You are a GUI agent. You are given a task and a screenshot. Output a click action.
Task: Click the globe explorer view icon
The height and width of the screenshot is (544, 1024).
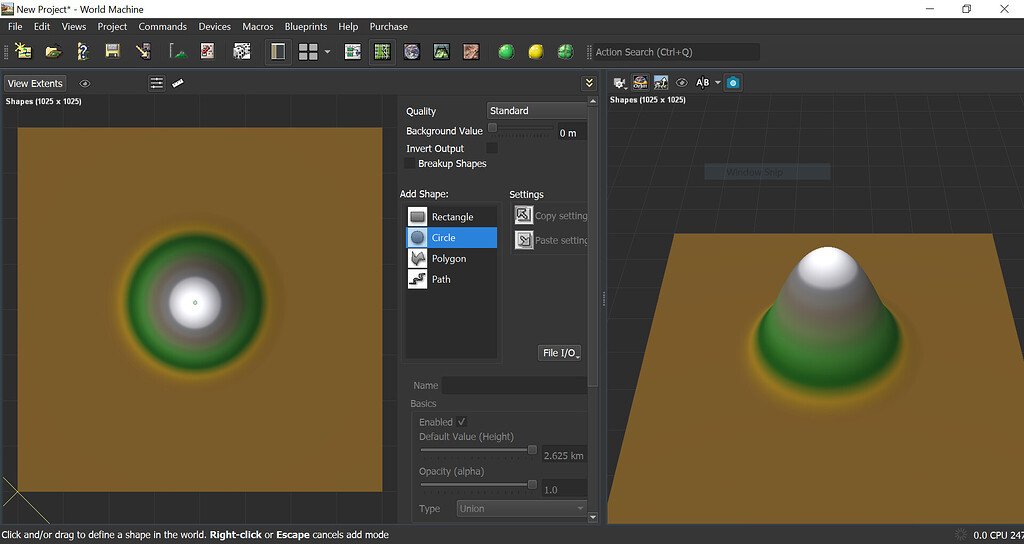coord(411,52)
